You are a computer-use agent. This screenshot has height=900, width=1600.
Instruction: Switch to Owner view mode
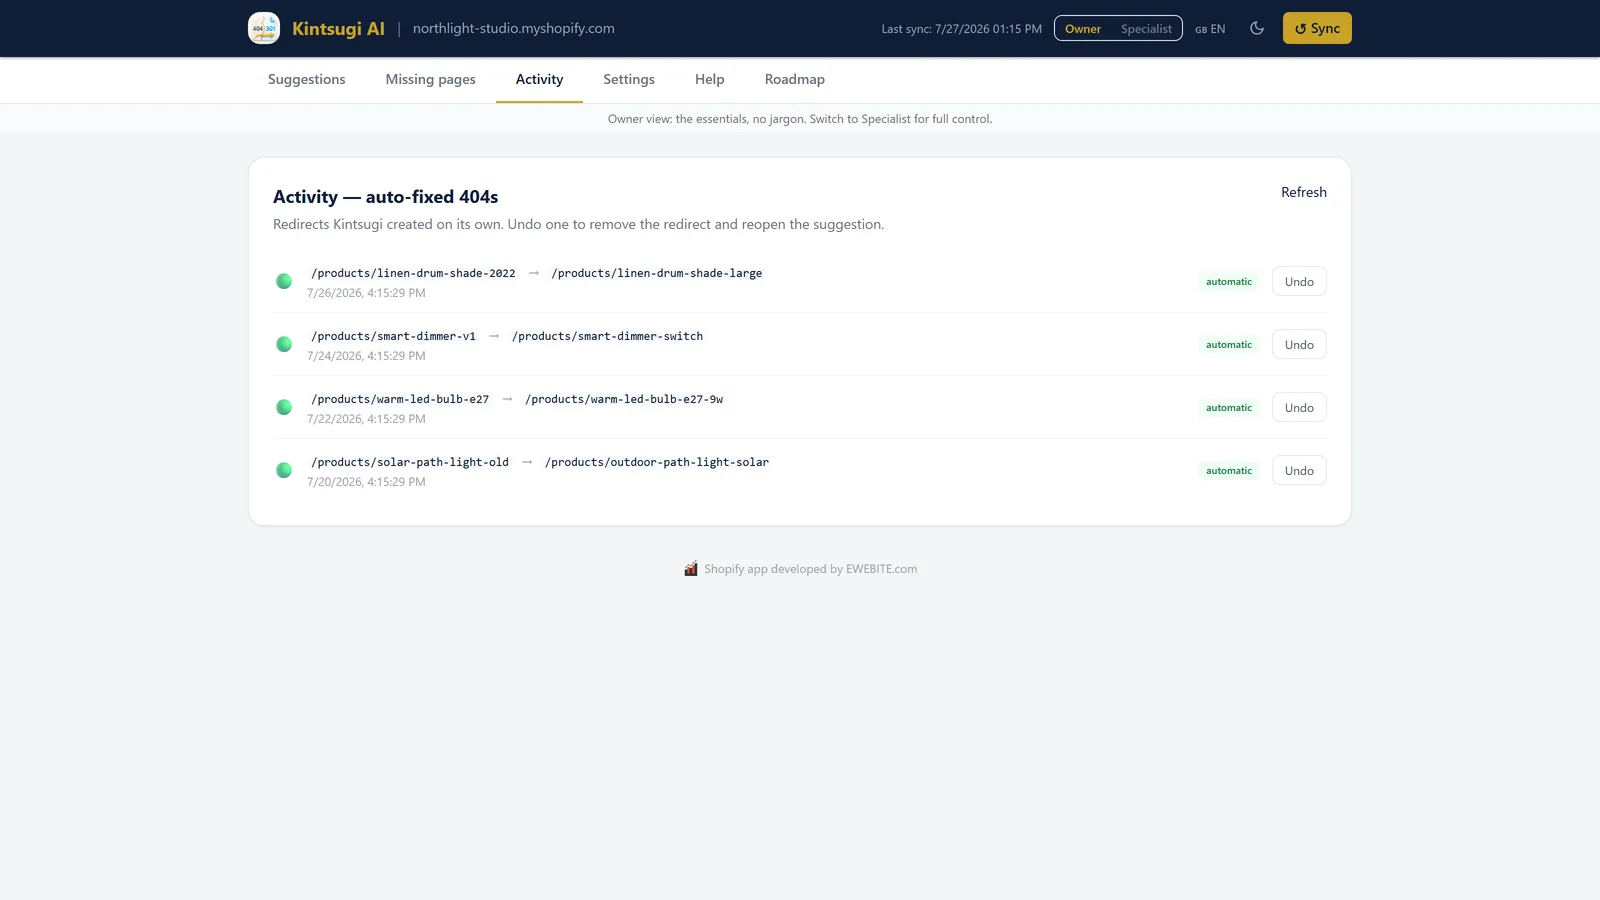[x=1083, y=29]
